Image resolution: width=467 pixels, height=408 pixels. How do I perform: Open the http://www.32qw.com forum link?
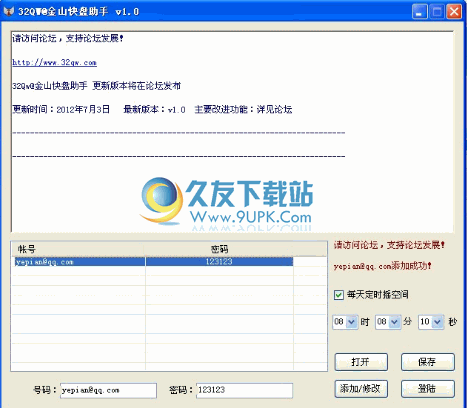(x=54, y=62)
